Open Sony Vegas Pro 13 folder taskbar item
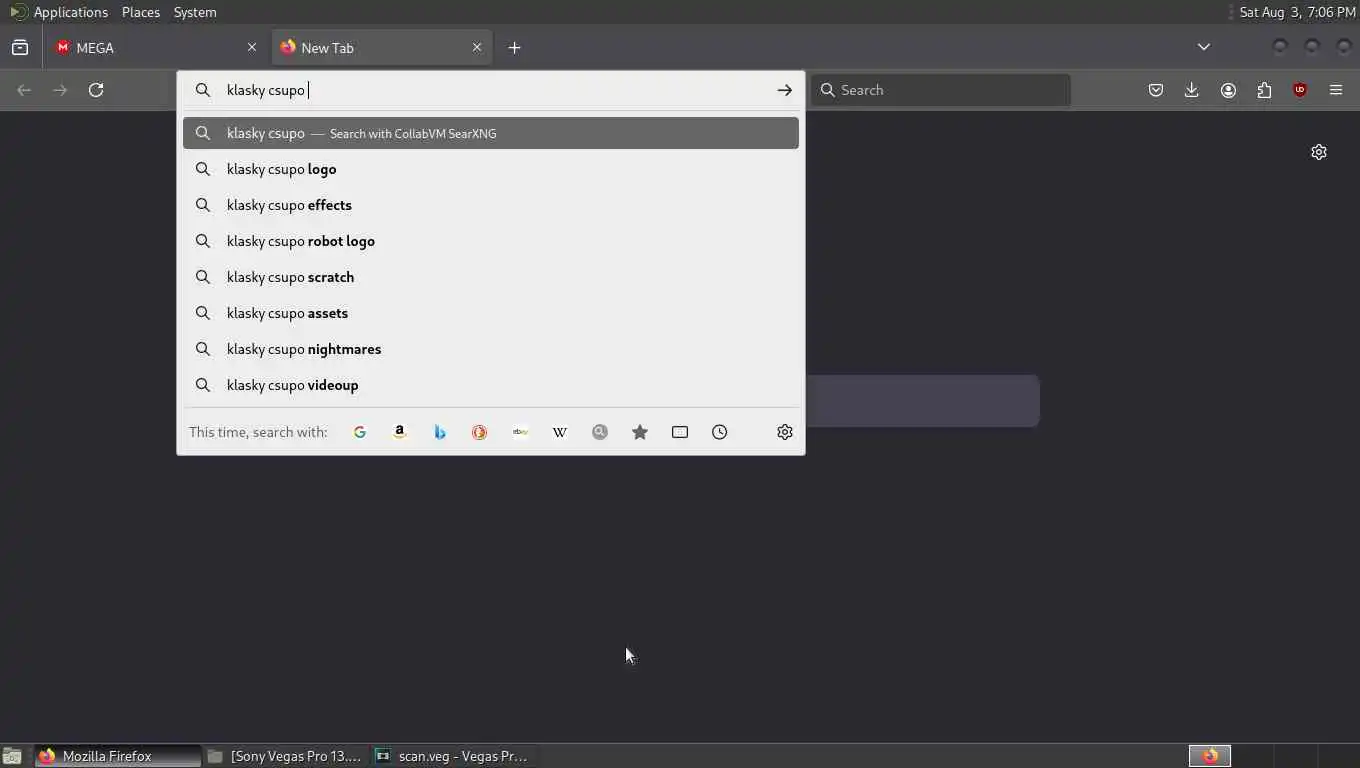1360x768 pixels. (x=286, y=756)
